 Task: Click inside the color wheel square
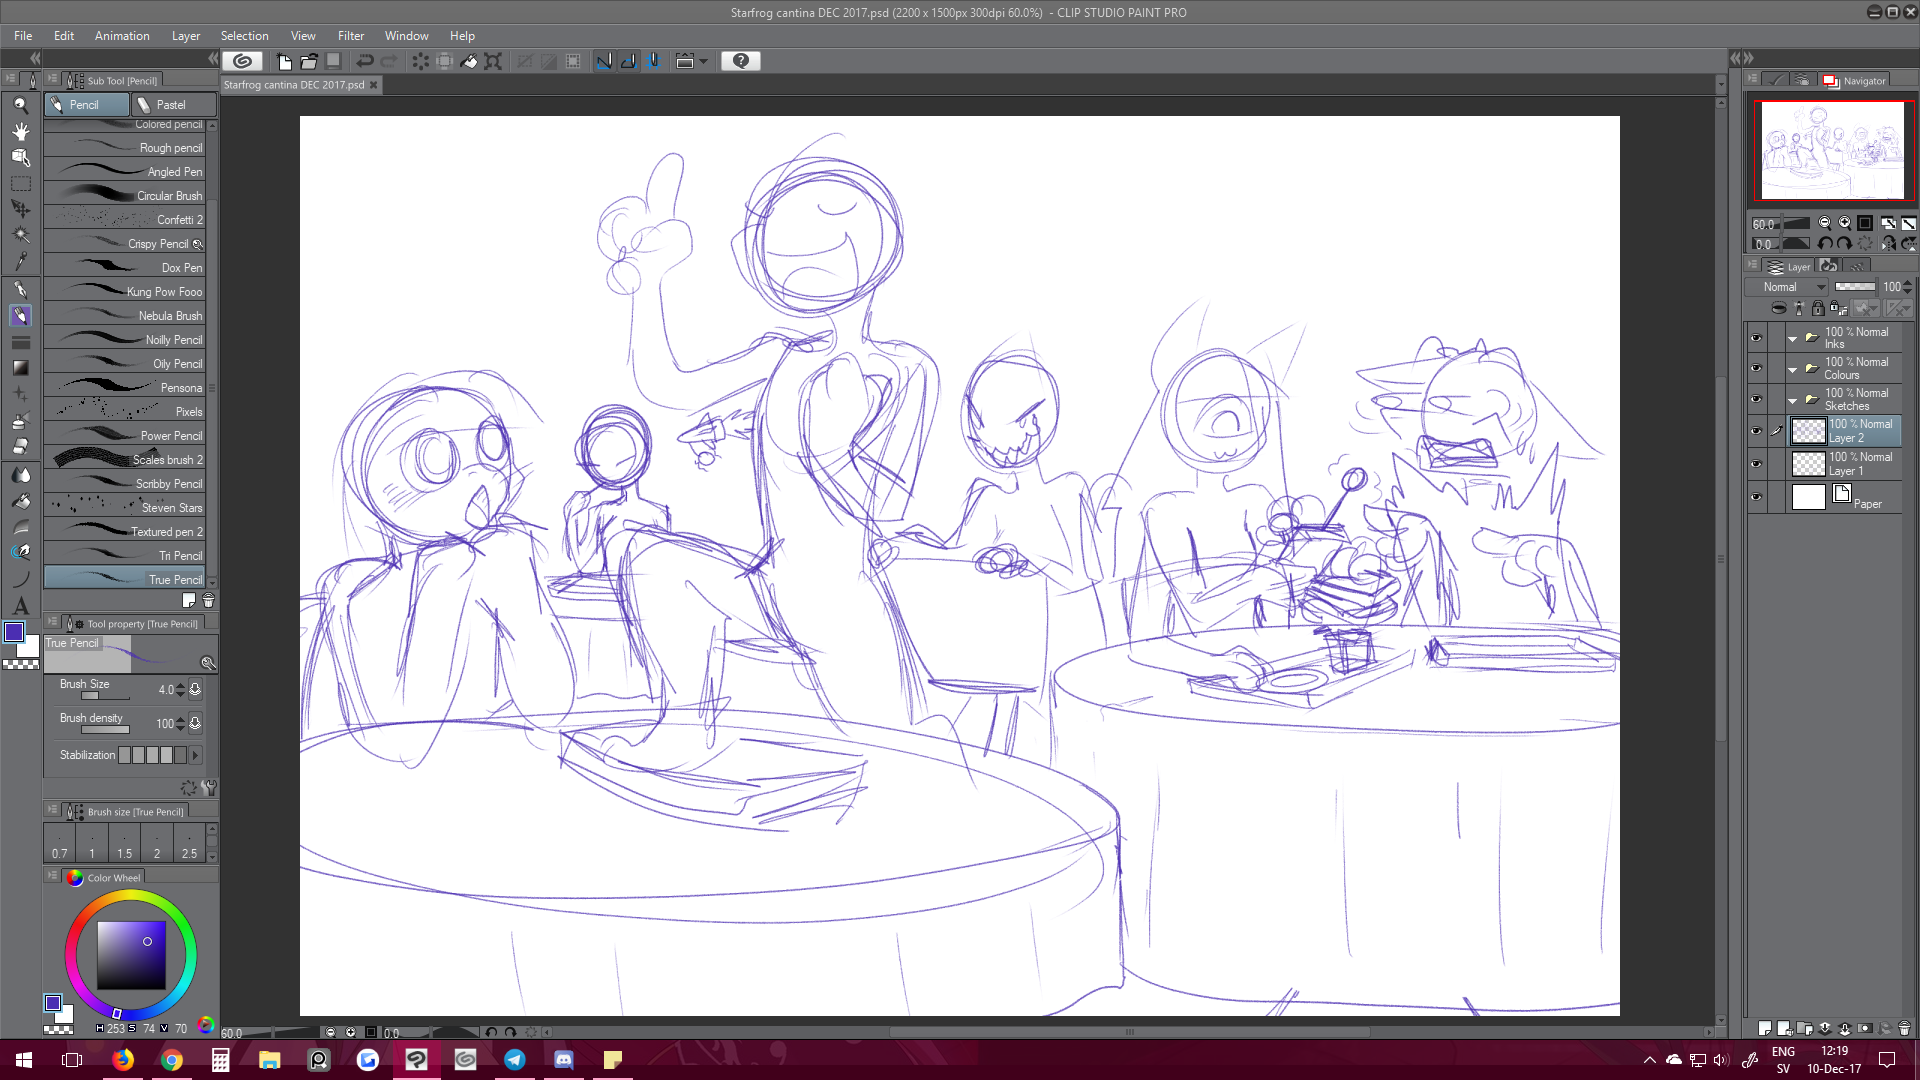point(131,955)
